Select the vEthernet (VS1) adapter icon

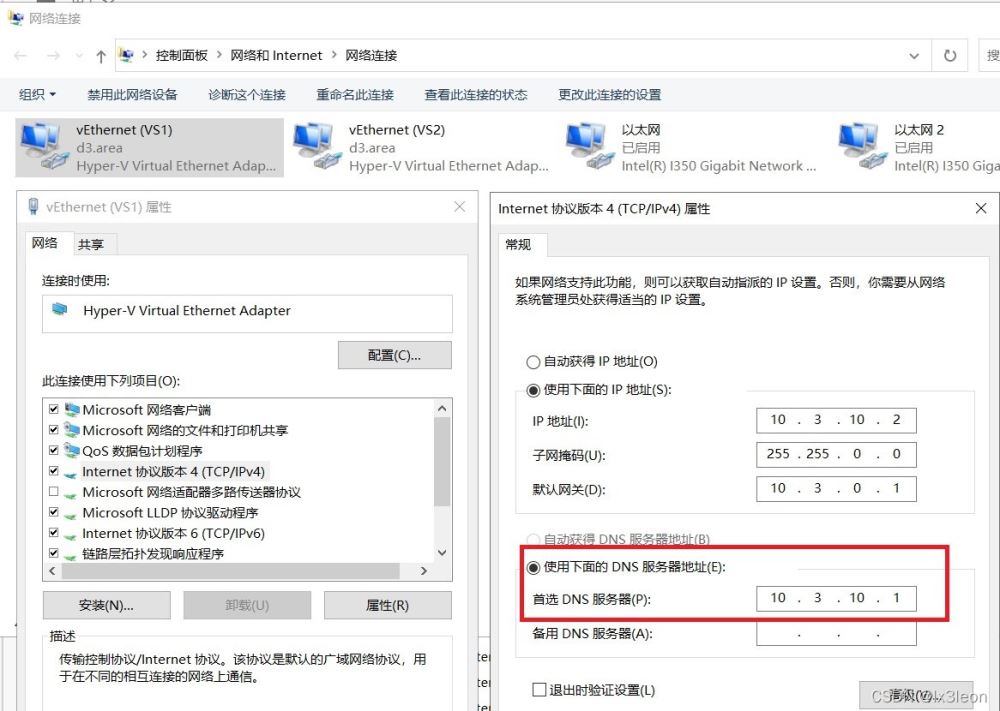(43, 146)
